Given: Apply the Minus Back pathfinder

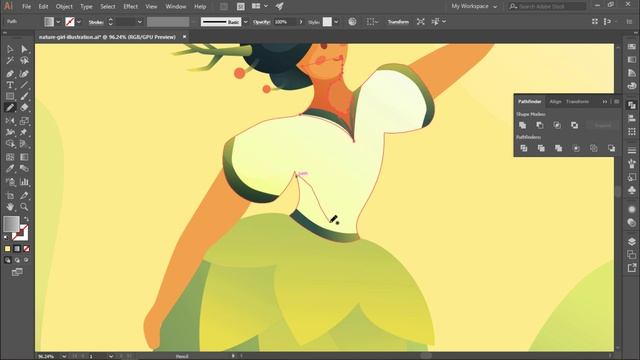Looking at the screenshot, I should point(611,148).
